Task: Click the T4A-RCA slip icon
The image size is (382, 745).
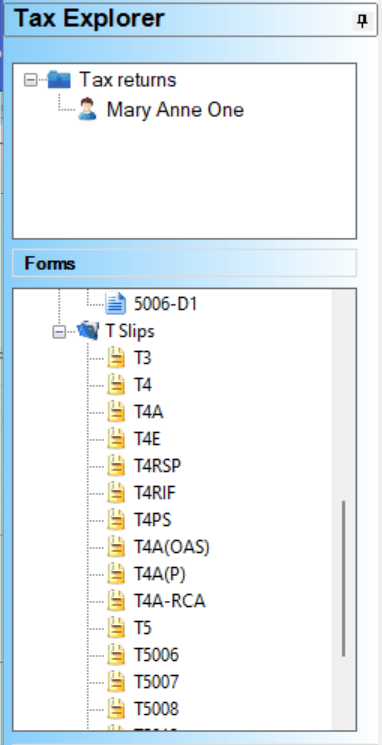Action: [116, 601]
